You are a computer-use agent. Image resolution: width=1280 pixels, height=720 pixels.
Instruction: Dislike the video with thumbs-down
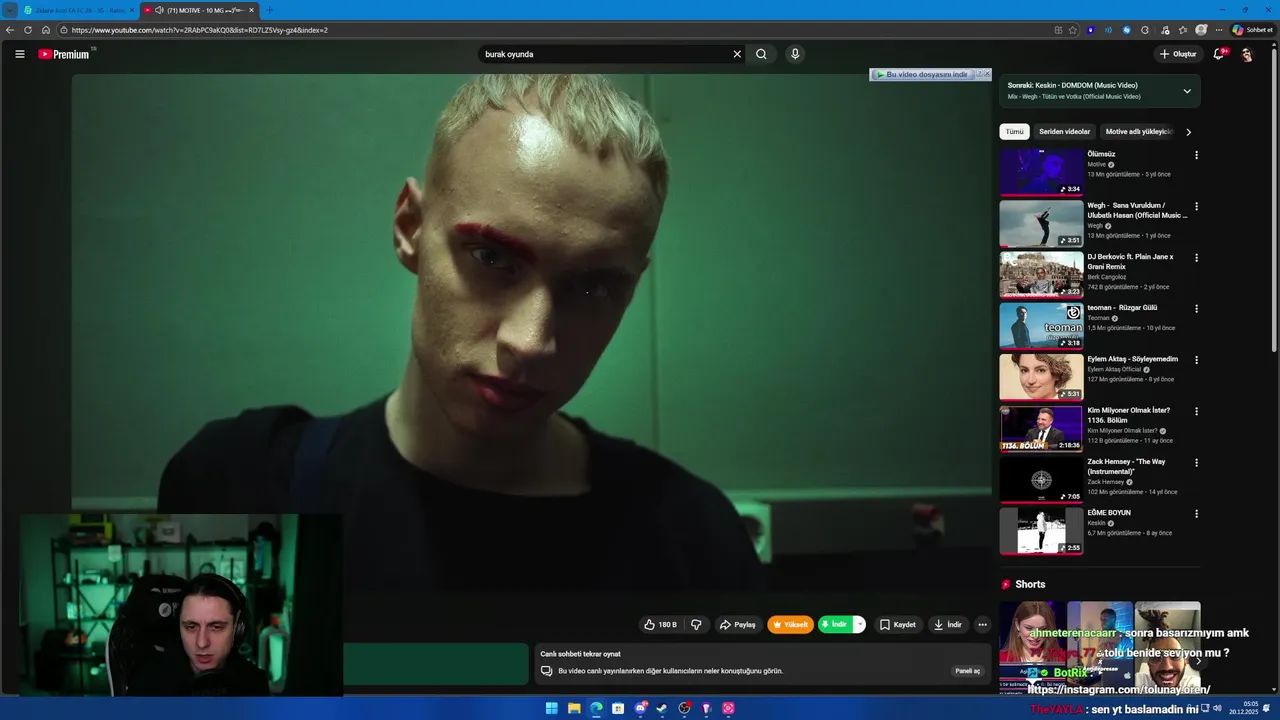[x=696, y=624]
